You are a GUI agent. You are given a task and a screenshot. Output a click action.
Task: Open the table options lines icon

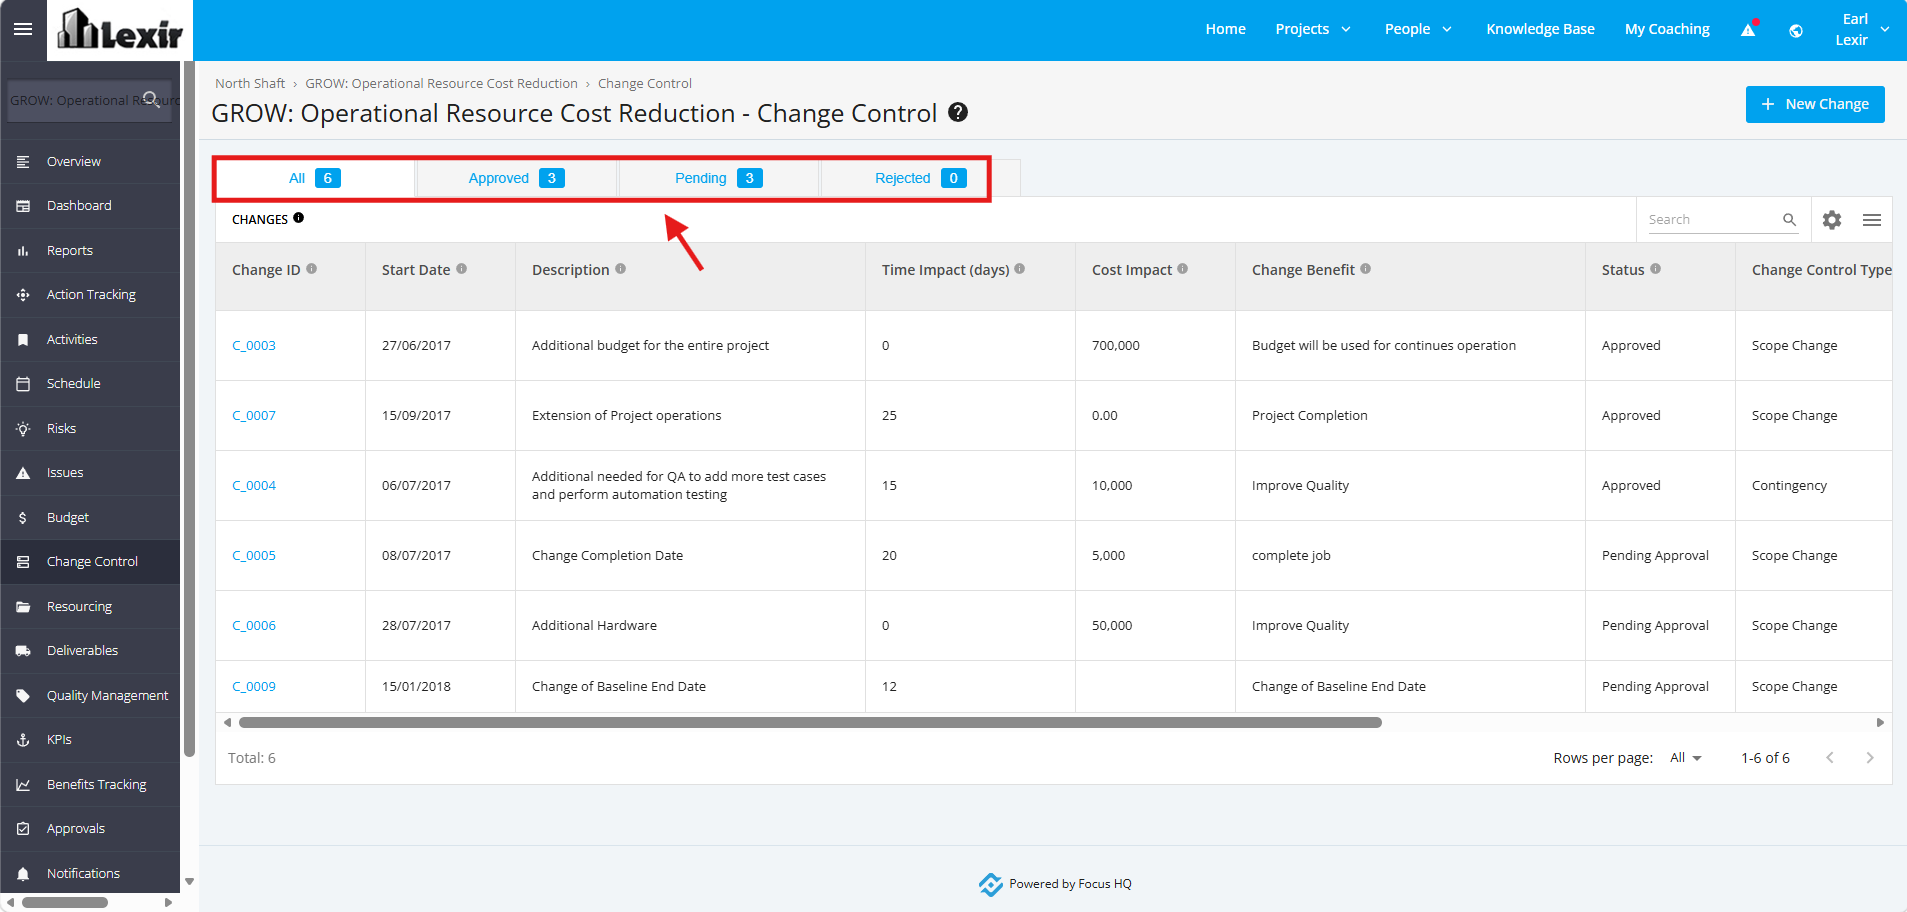[1872, 220]
